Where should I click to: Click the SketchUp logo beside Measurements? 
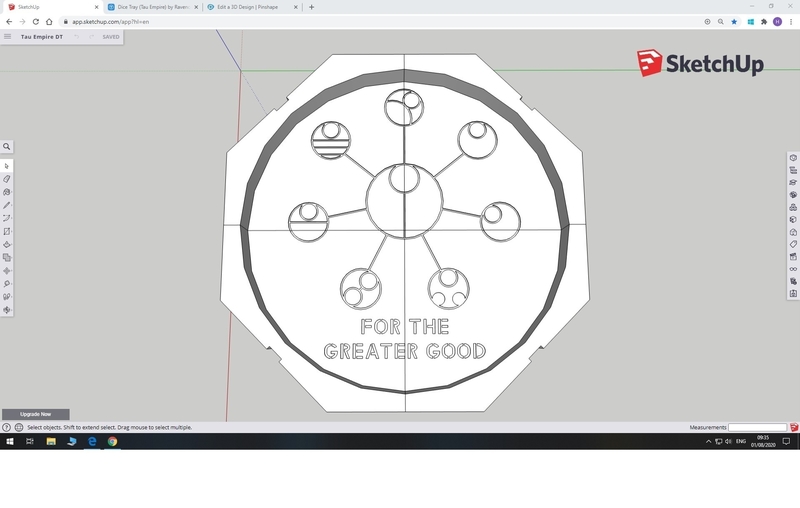tap(794, 427)
